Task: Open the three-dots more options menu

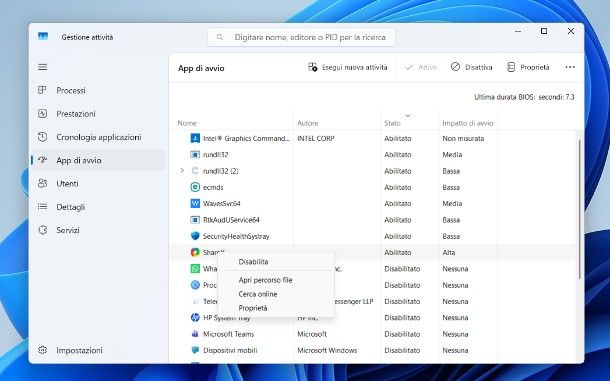Action: [570, 67]
